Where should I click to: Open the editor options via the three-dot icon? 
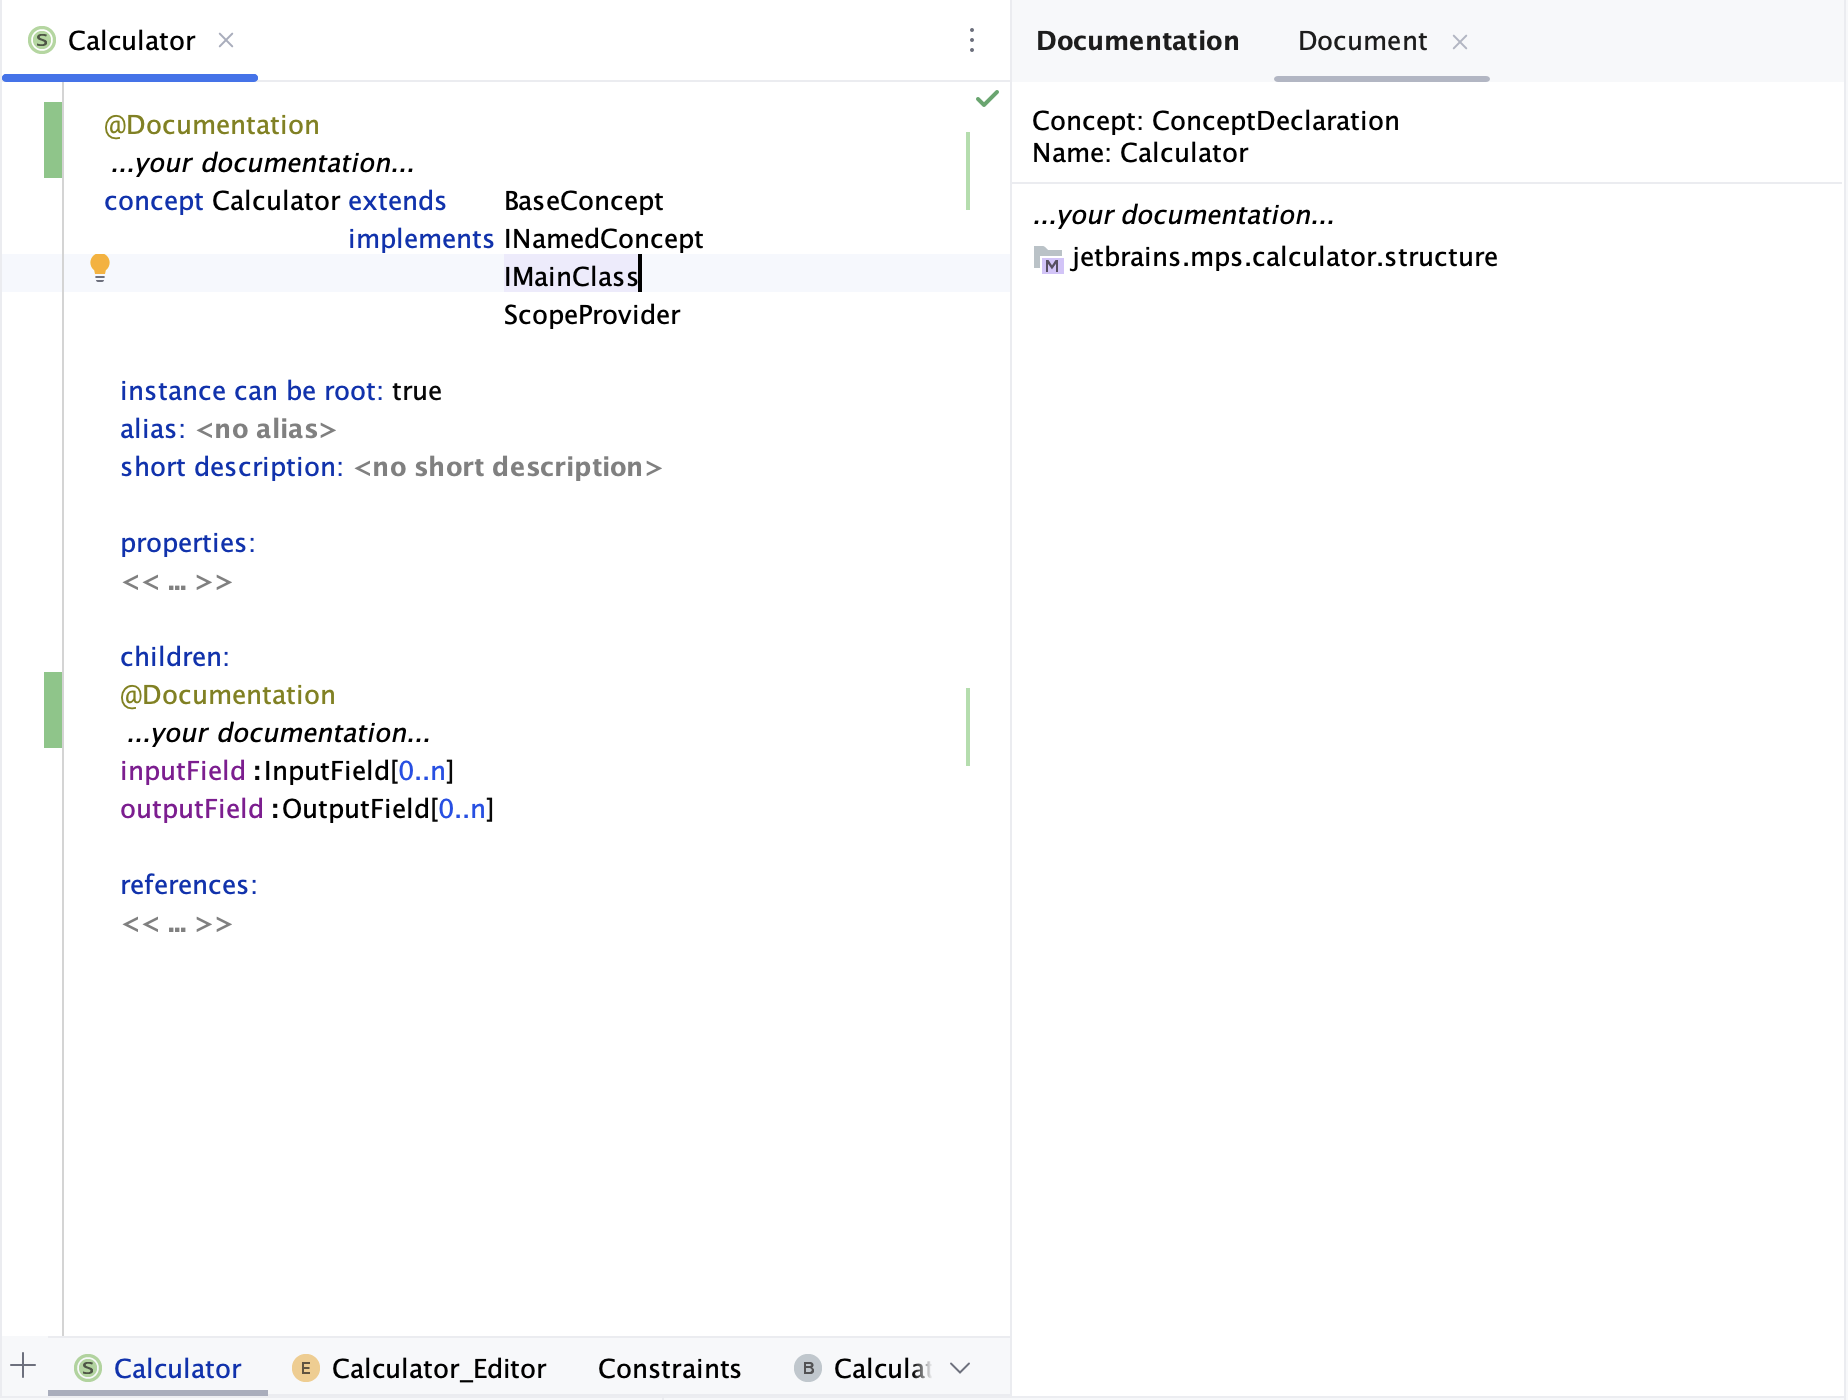coord(971,40)
